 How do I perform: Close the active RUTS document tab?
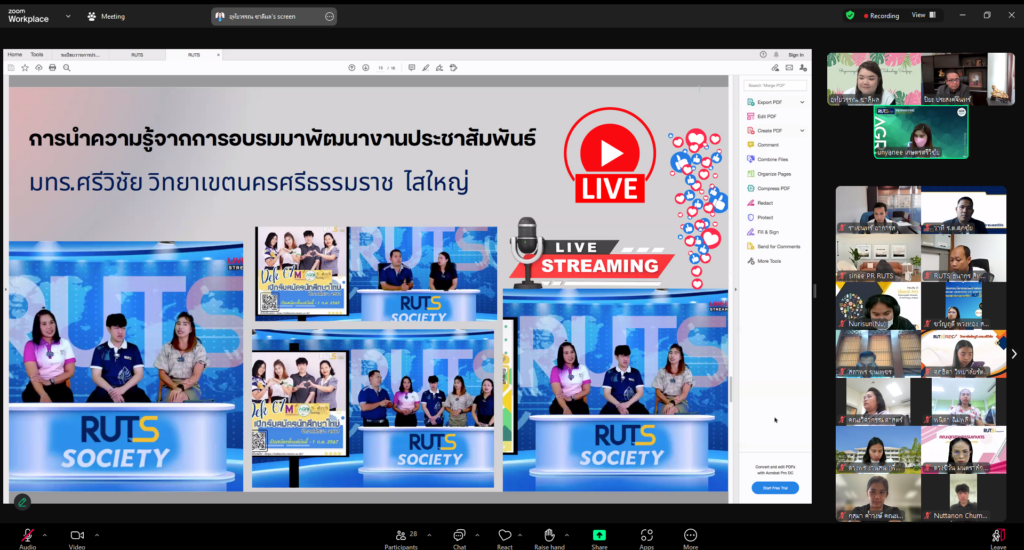point(218,55)
